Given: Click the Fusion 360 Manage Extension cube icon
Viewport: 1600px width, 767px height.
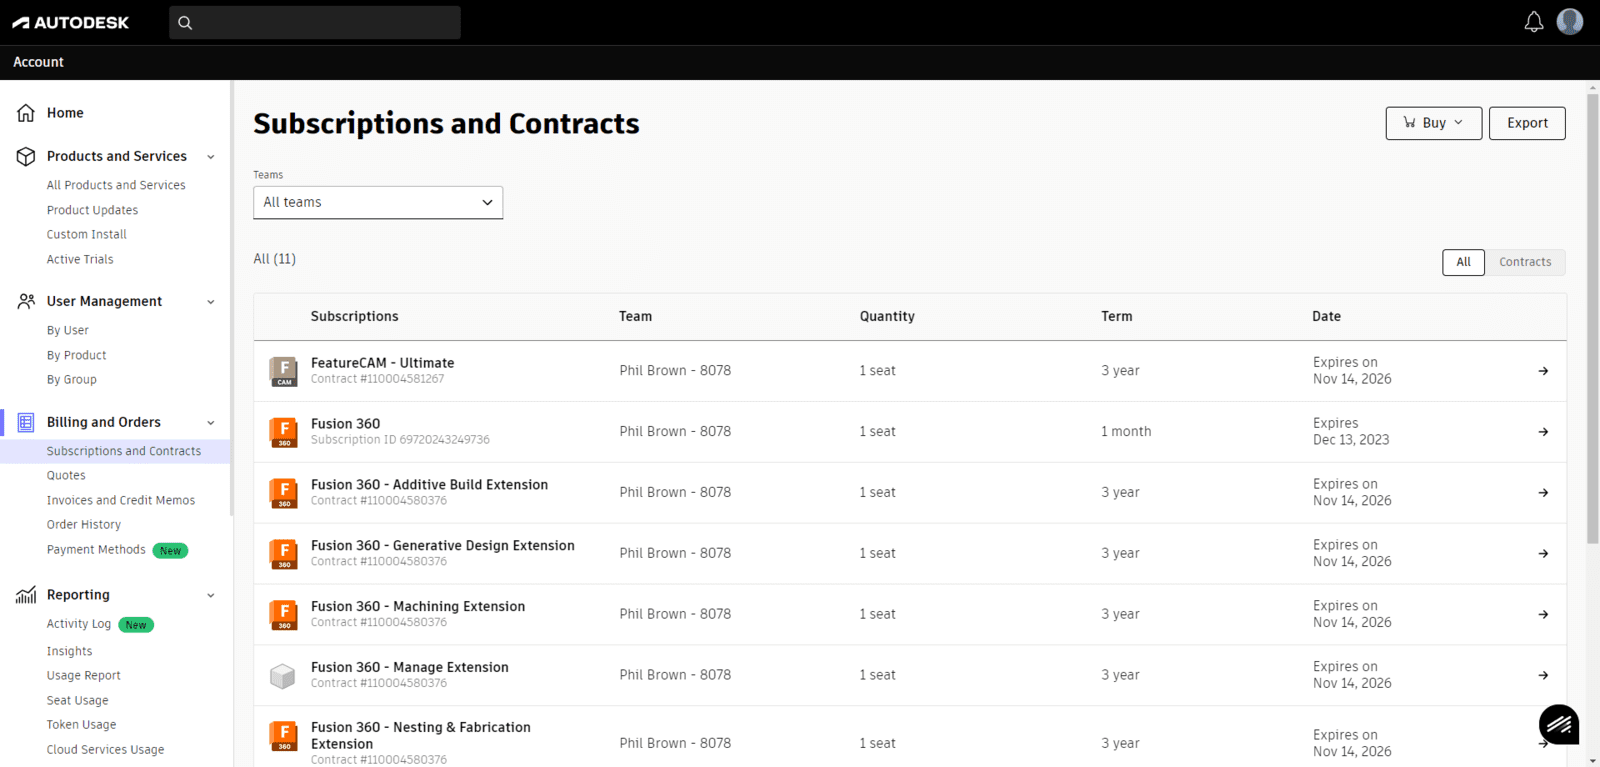Looking at the screenshot, I should click(283, 676).
